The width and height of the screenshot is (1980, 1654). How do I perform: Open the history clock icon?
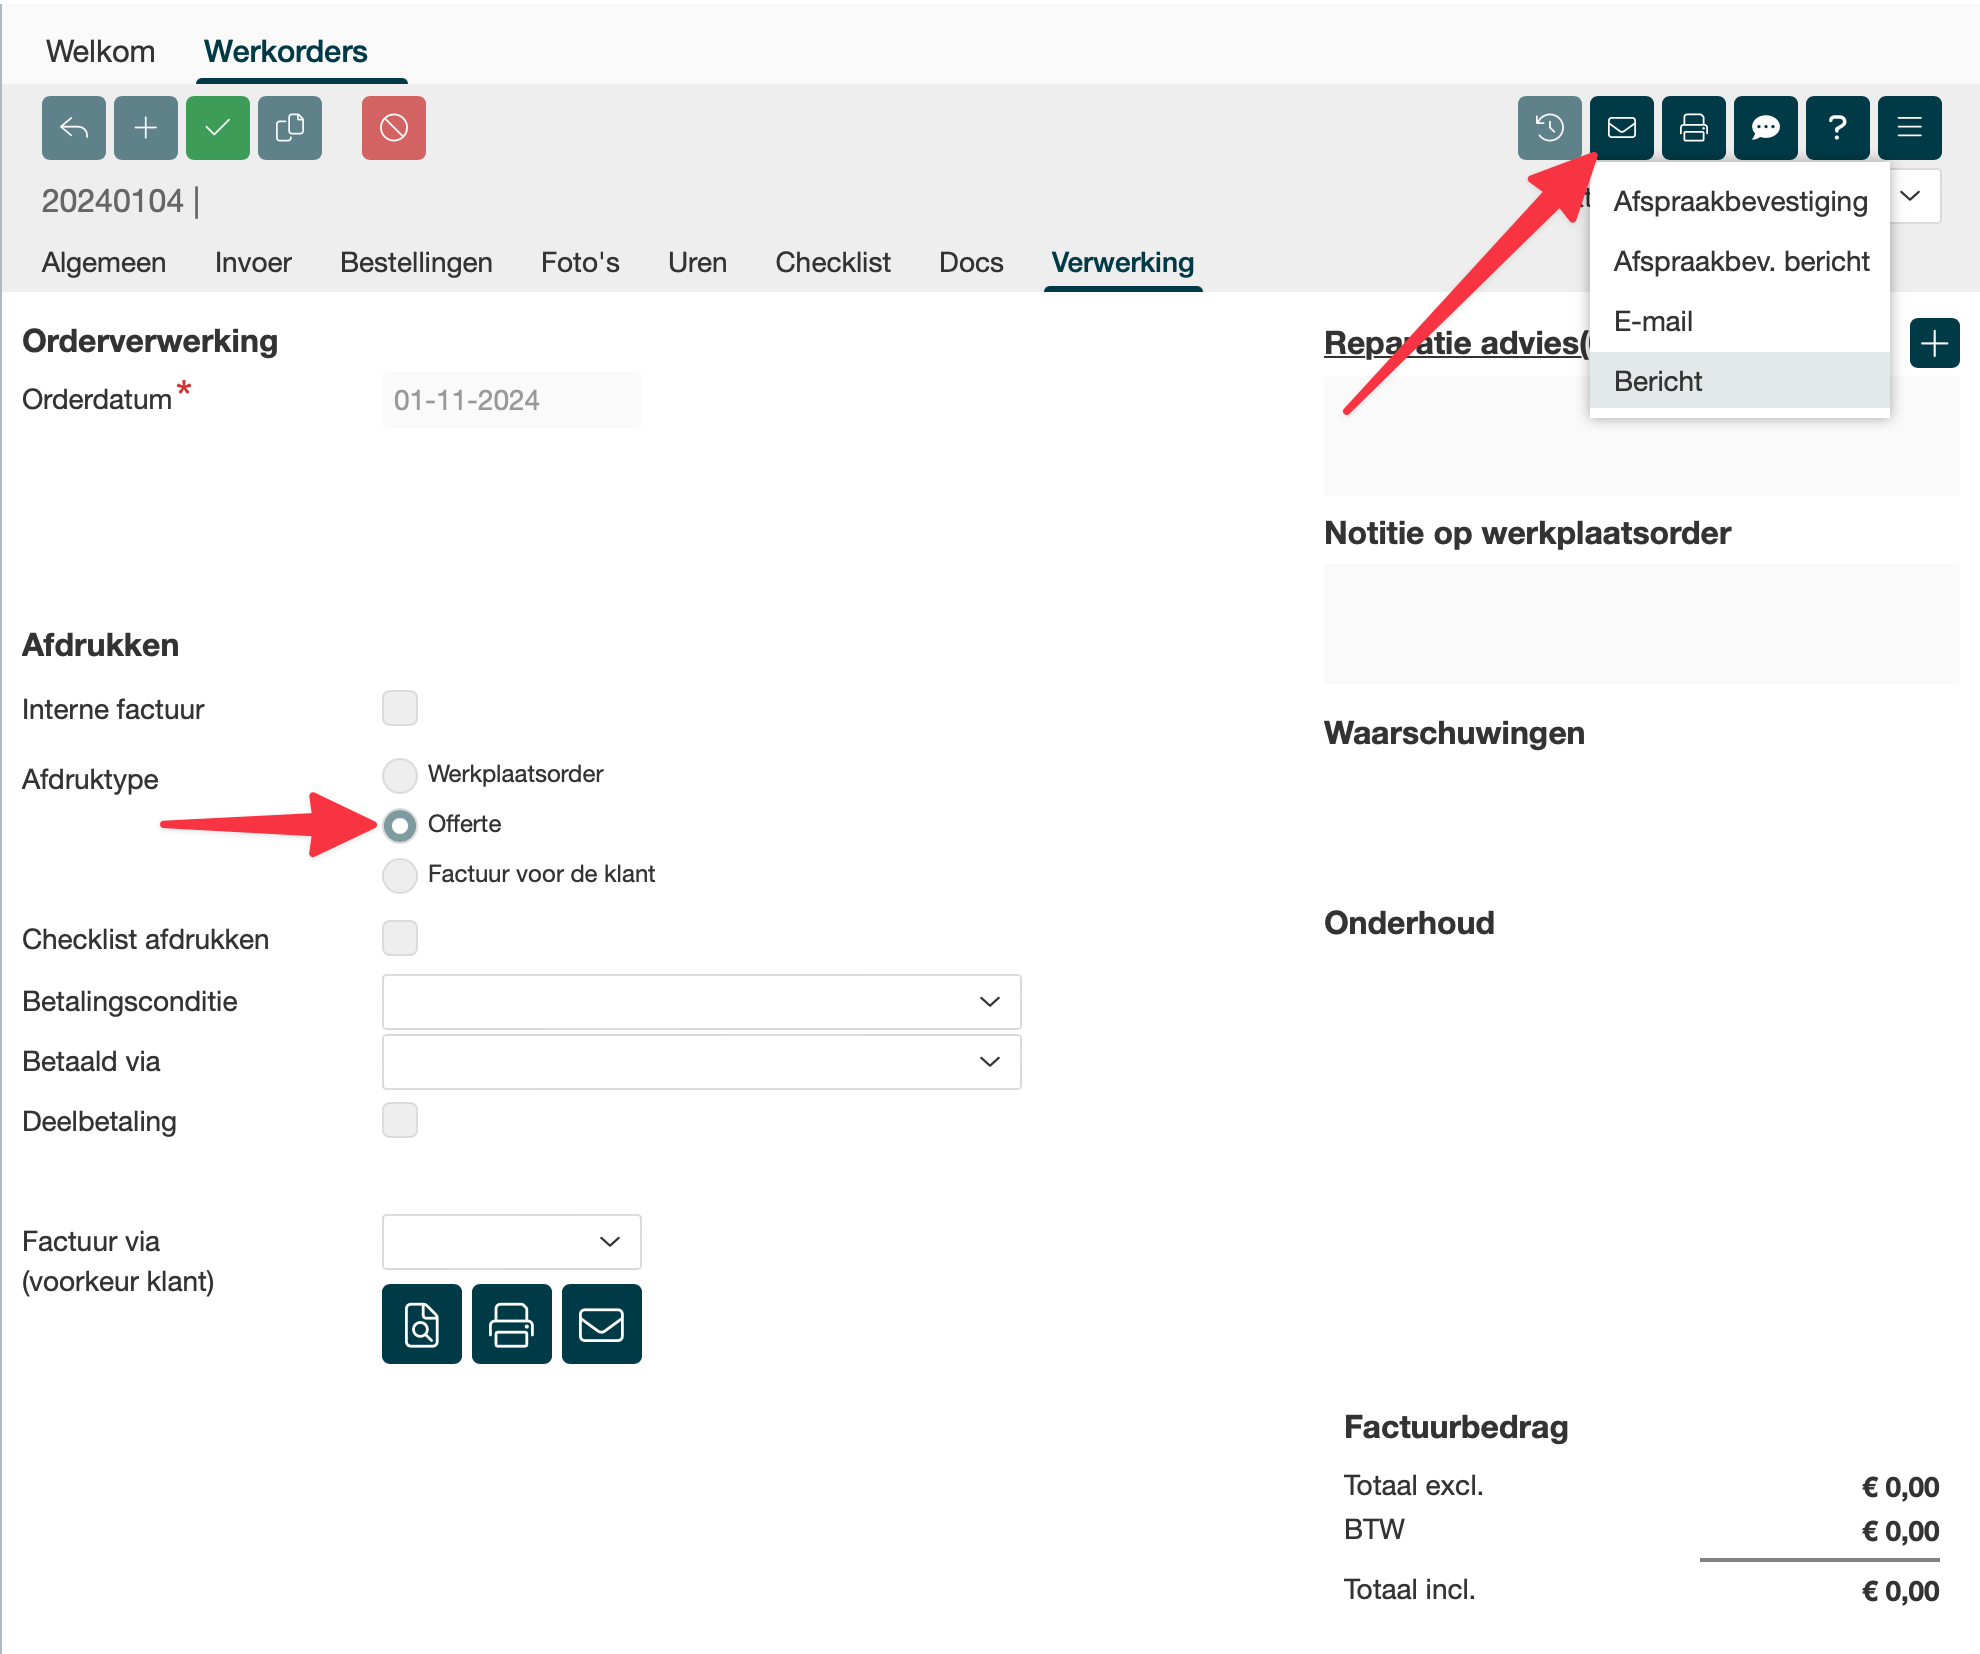click(1549, 128)
